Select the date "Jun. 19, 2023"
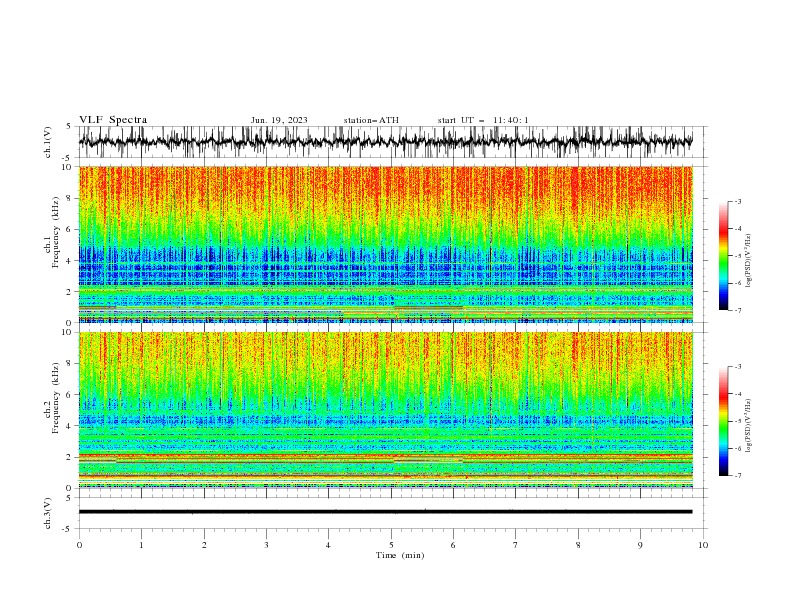Screen dimensions: 792x612 click(279, 120)
